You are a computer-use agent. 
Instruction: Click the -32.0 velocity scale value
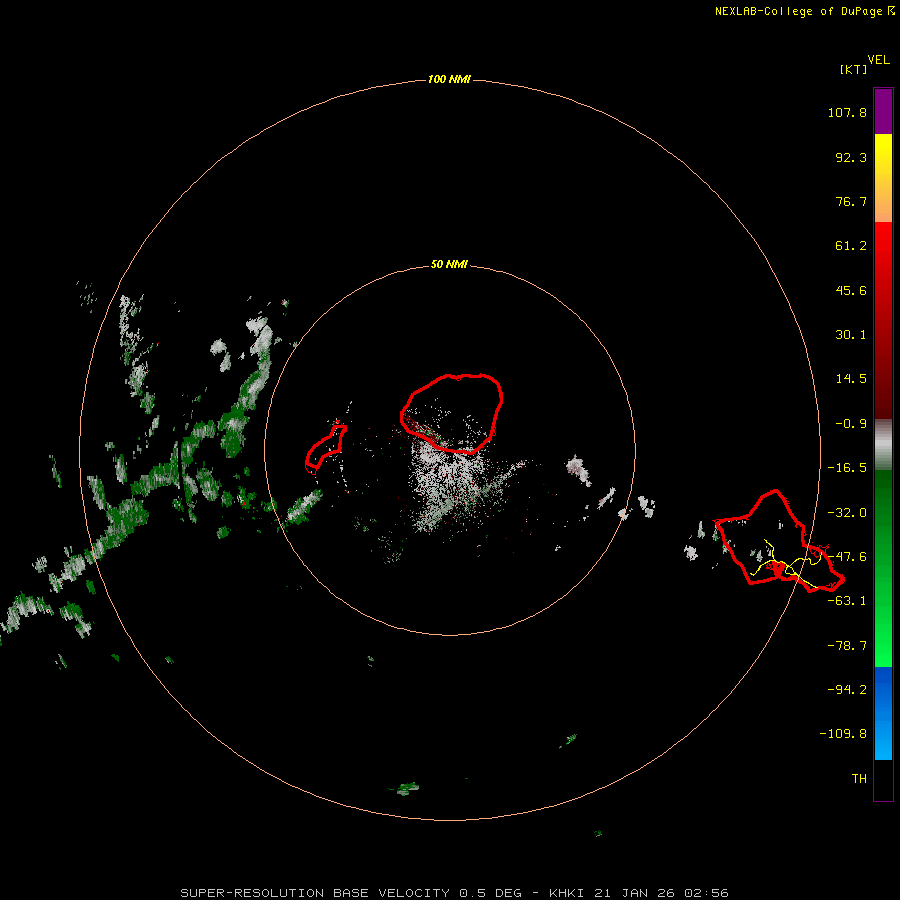click(847, 513)
